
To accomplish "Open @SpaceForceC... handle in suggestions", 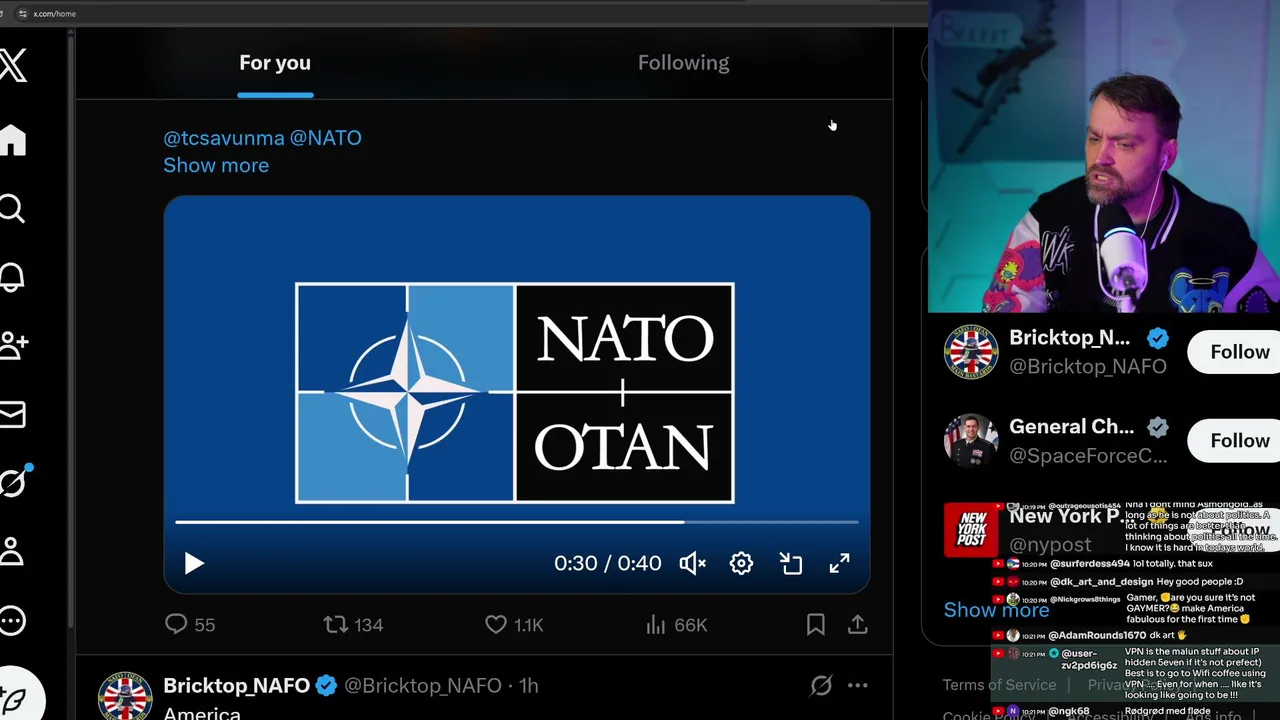I will coord(1088,456).
